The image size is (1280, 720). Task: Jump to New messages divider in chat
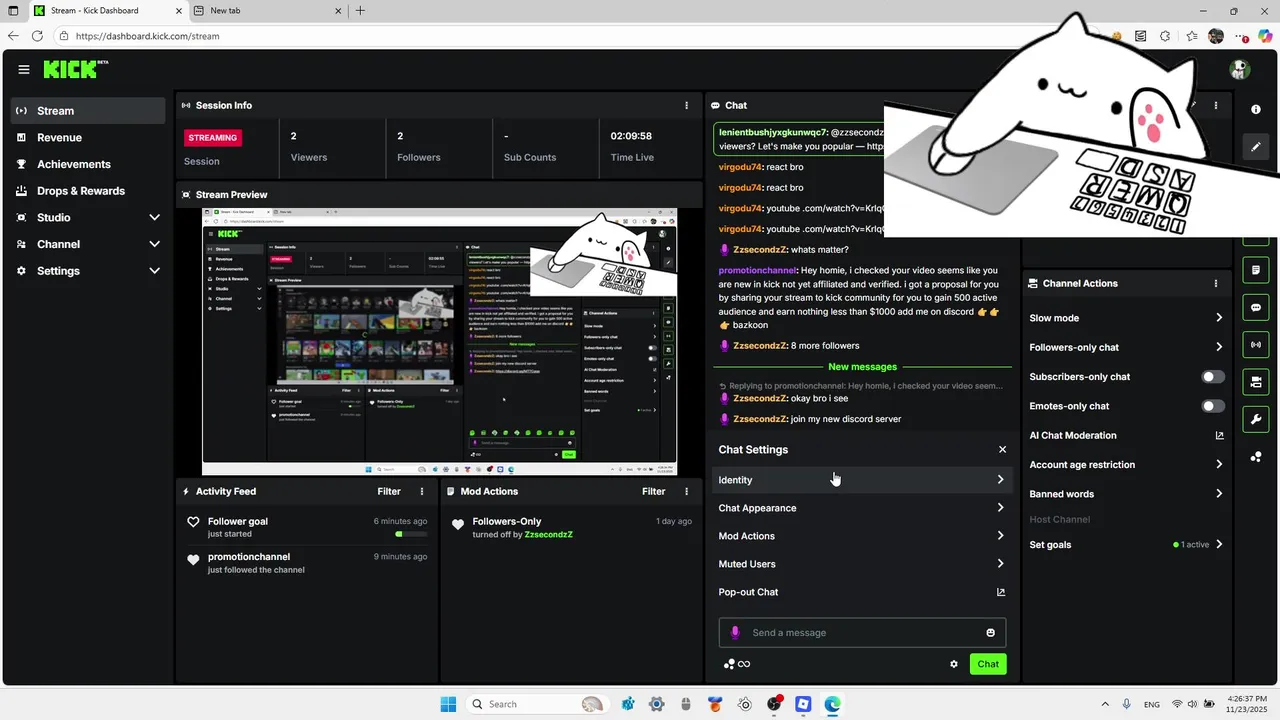tap(862, 367)
